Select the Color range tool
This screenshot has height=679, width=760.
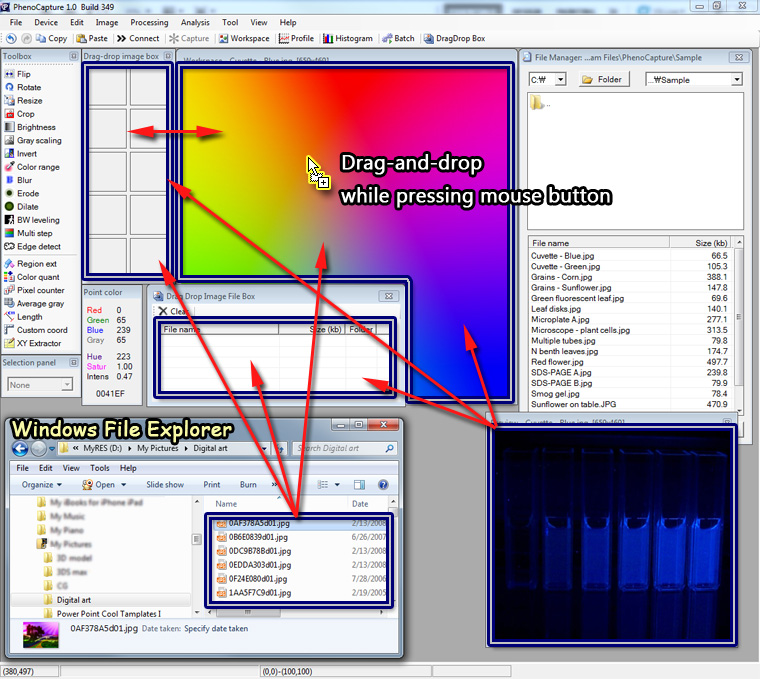37,167
